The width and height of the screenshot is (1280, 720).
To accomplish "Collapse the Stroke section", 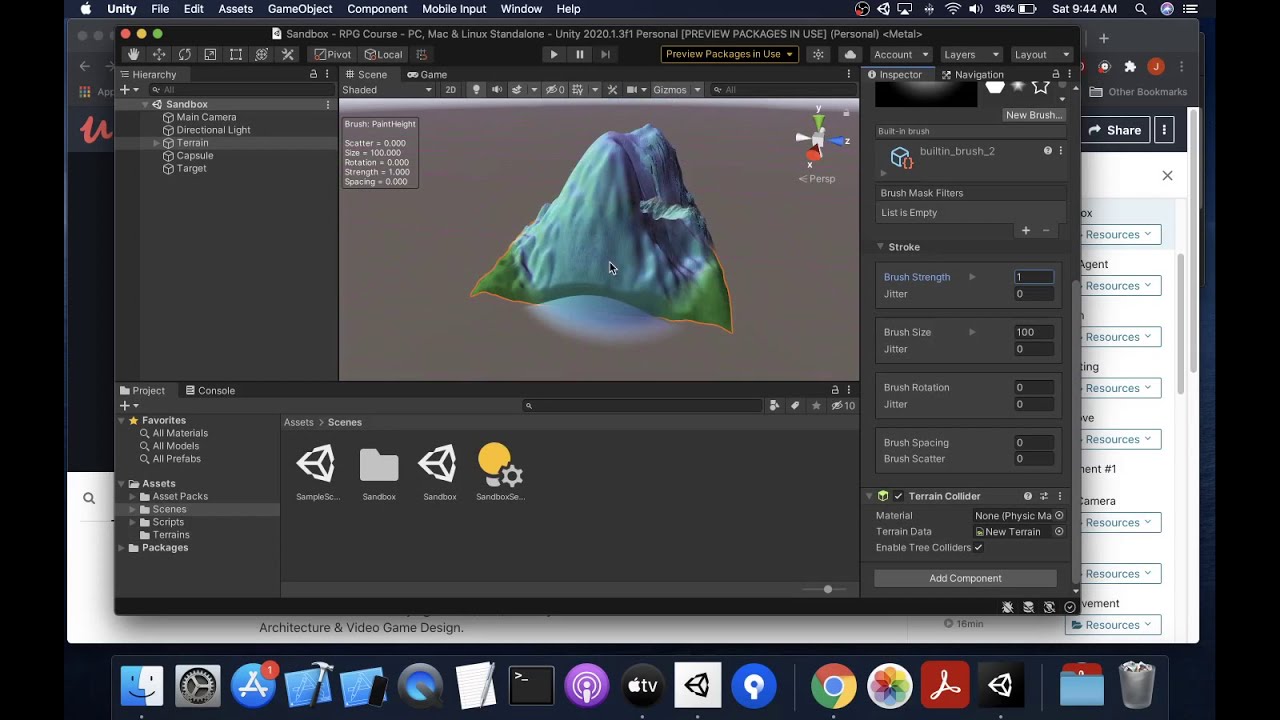I will tap(881, 247).
